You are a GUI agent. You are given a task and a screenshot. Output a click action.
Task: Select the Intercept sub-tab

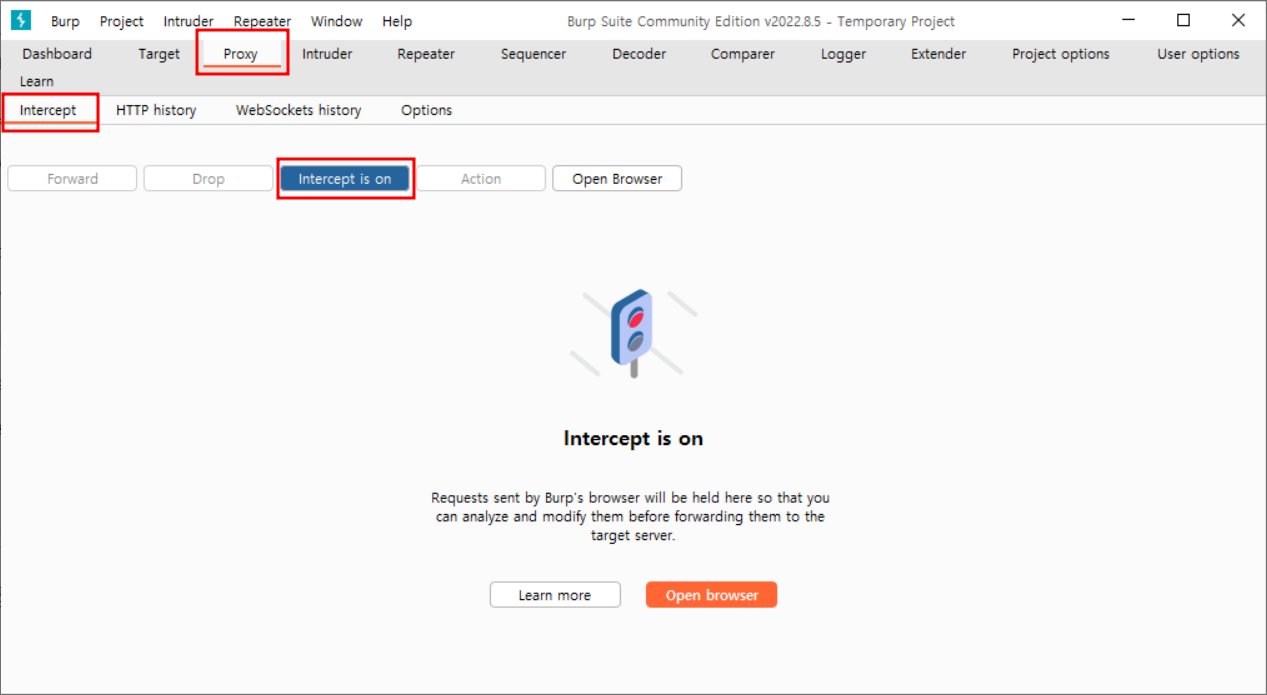[x=48, y=110]
